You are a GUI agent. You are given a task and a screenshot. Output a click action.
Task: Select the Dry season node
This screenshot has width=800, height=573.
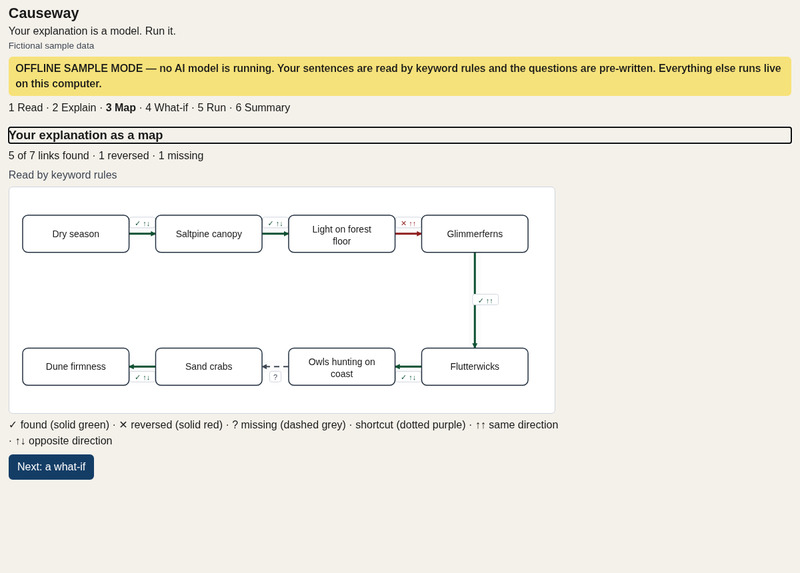click(76, 234)
